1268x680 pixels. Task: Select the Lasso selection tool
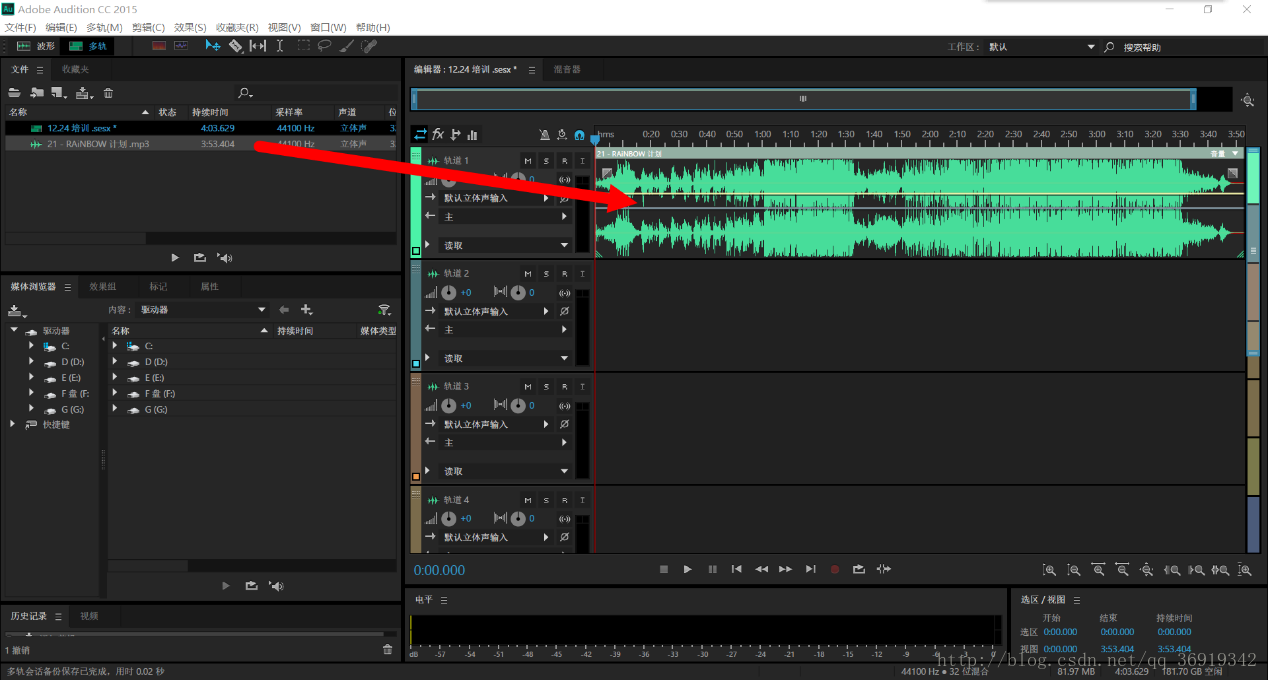click(324, 46)
